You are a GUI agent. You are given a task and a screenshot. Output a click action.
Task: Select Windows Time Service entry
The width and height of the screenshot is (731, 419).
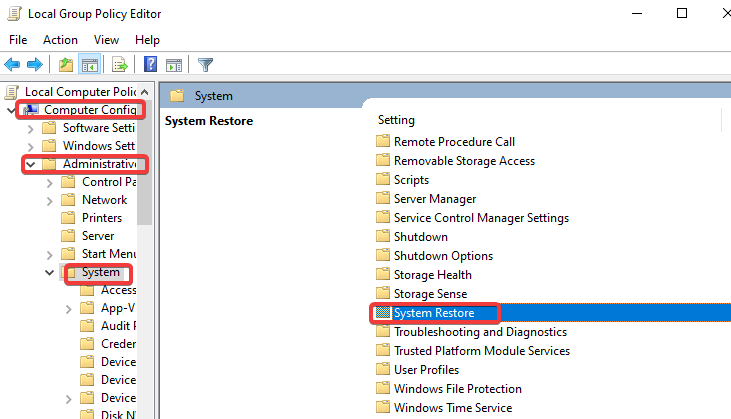[x=453, y=408]
